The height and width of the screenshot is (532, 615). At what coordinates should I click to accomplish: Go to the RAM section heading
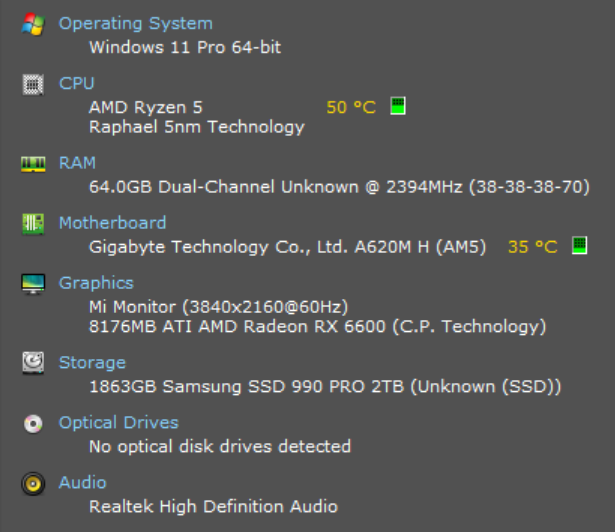coord(77,163)
